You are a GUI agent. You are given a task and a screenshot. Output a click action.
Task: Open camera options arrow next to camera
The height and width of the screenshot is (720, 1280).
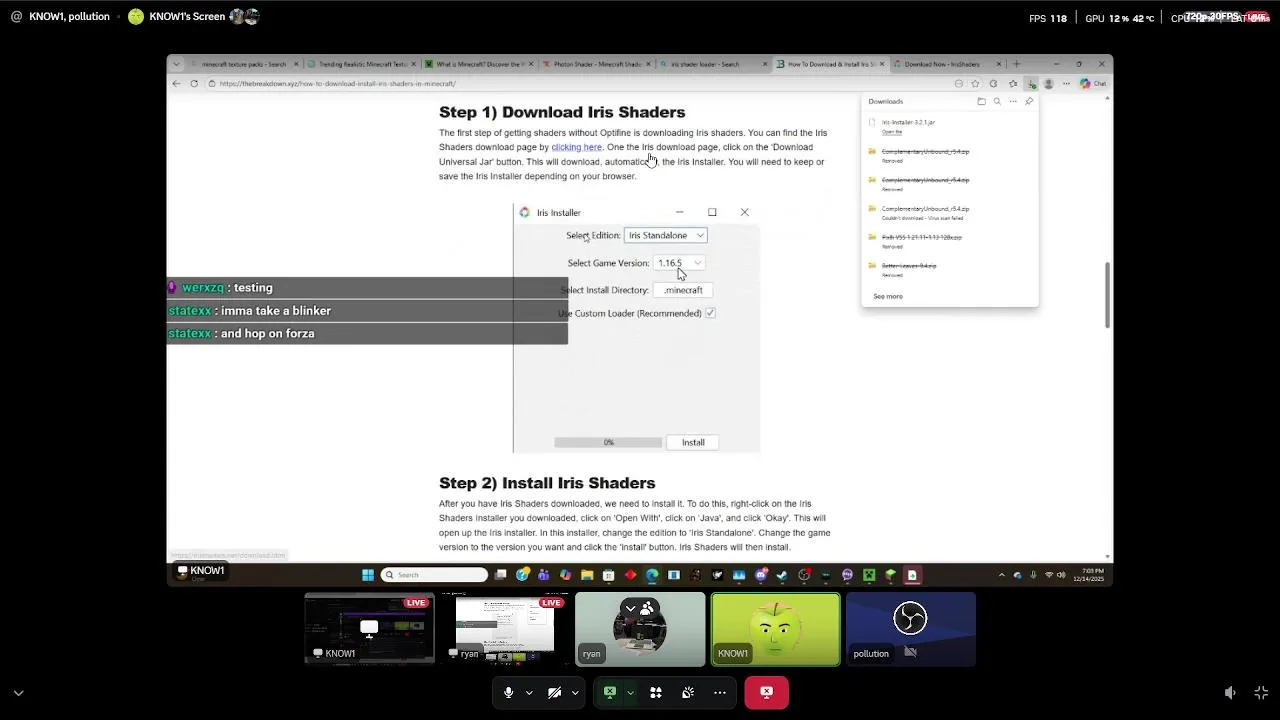[575, 693]
